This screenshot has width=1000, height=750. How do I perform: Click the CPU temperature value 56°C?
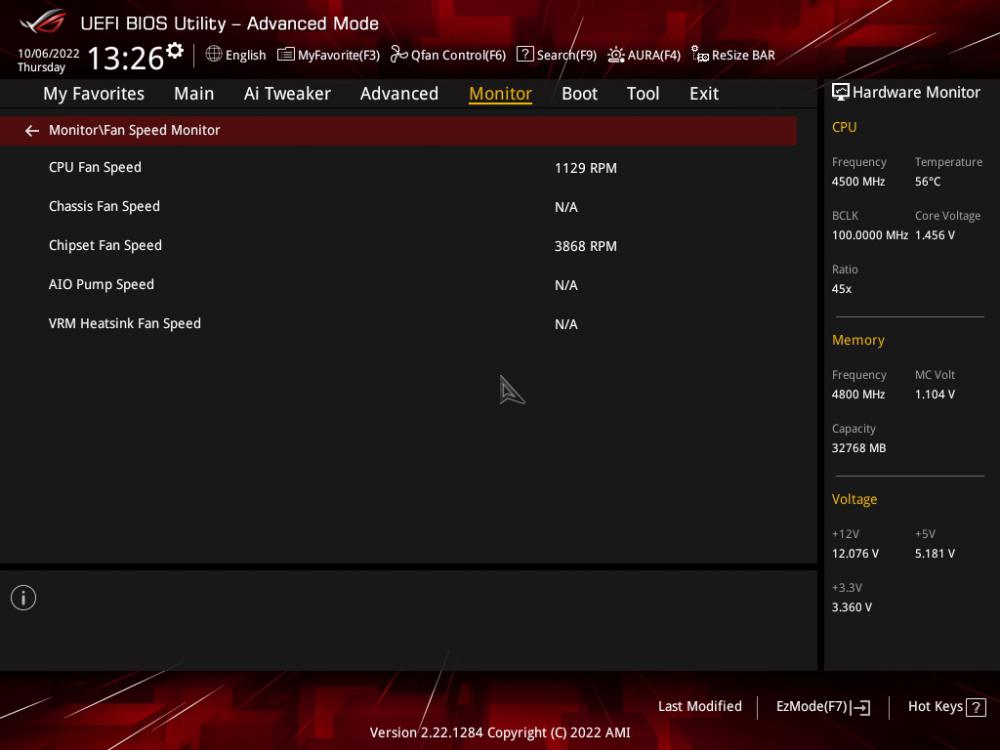tap(928, 182)
